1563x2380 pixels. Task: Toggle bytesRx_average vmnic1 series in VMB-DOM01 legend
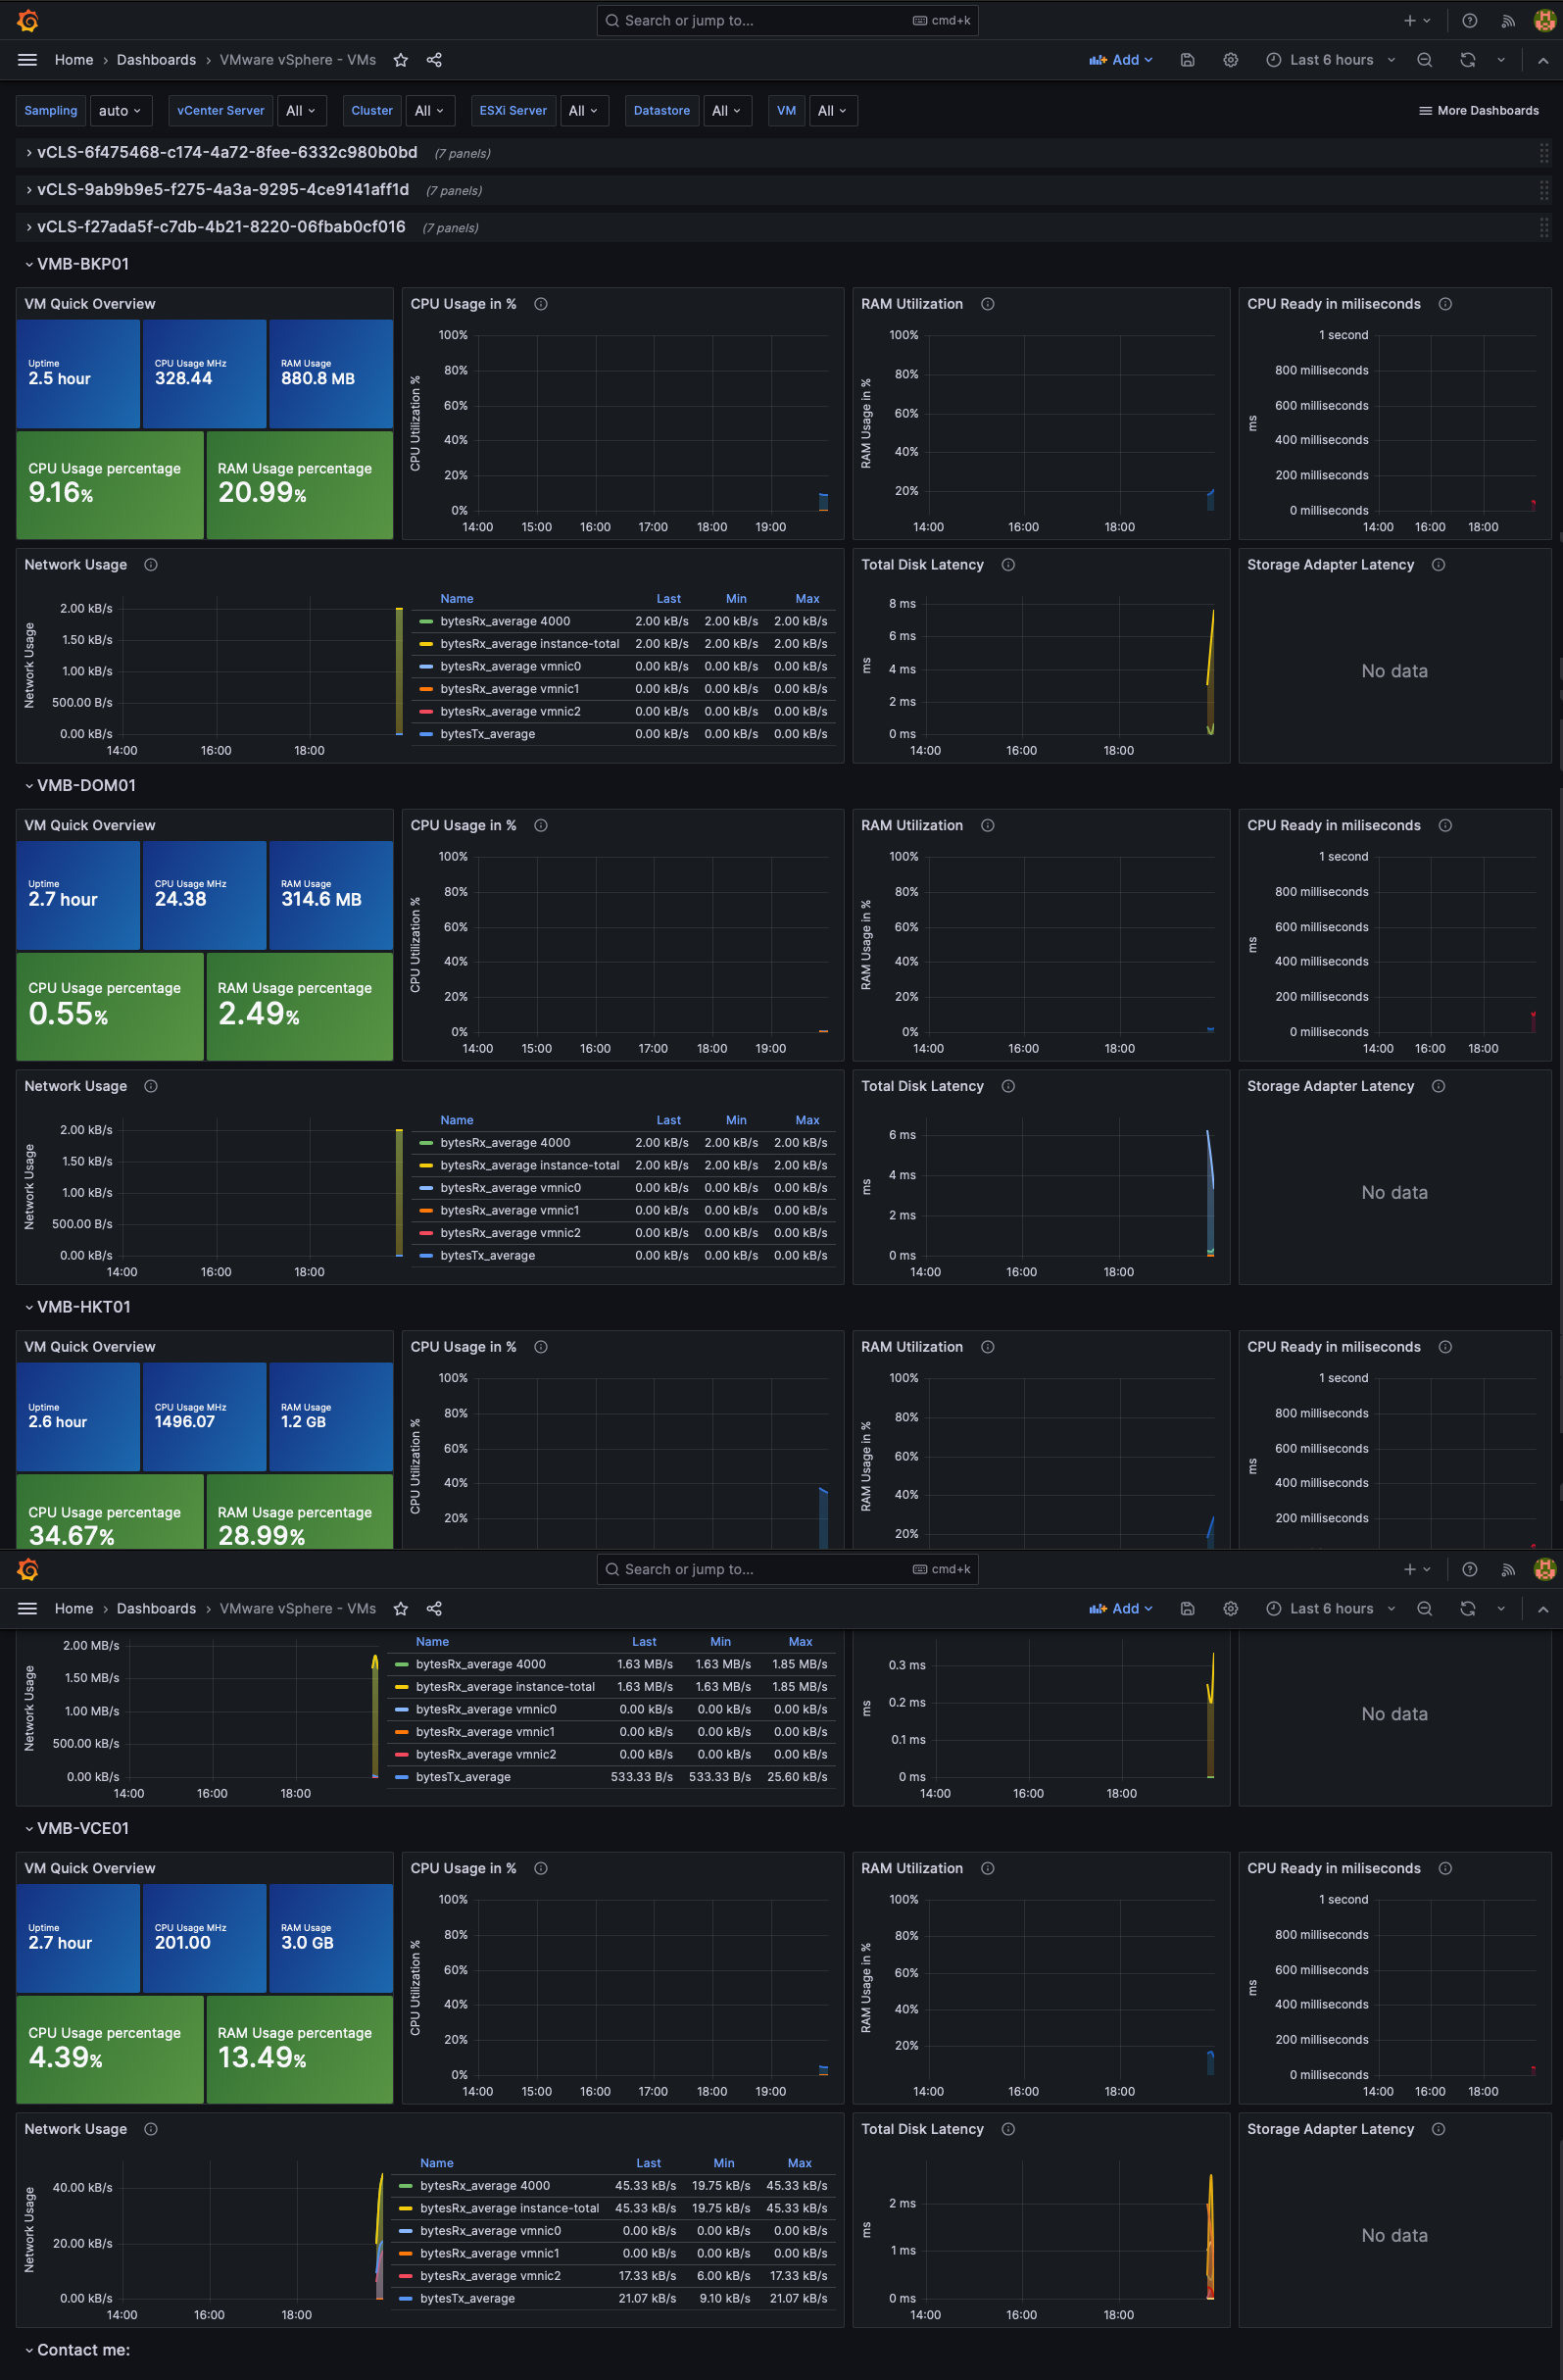pos(509,1210)
